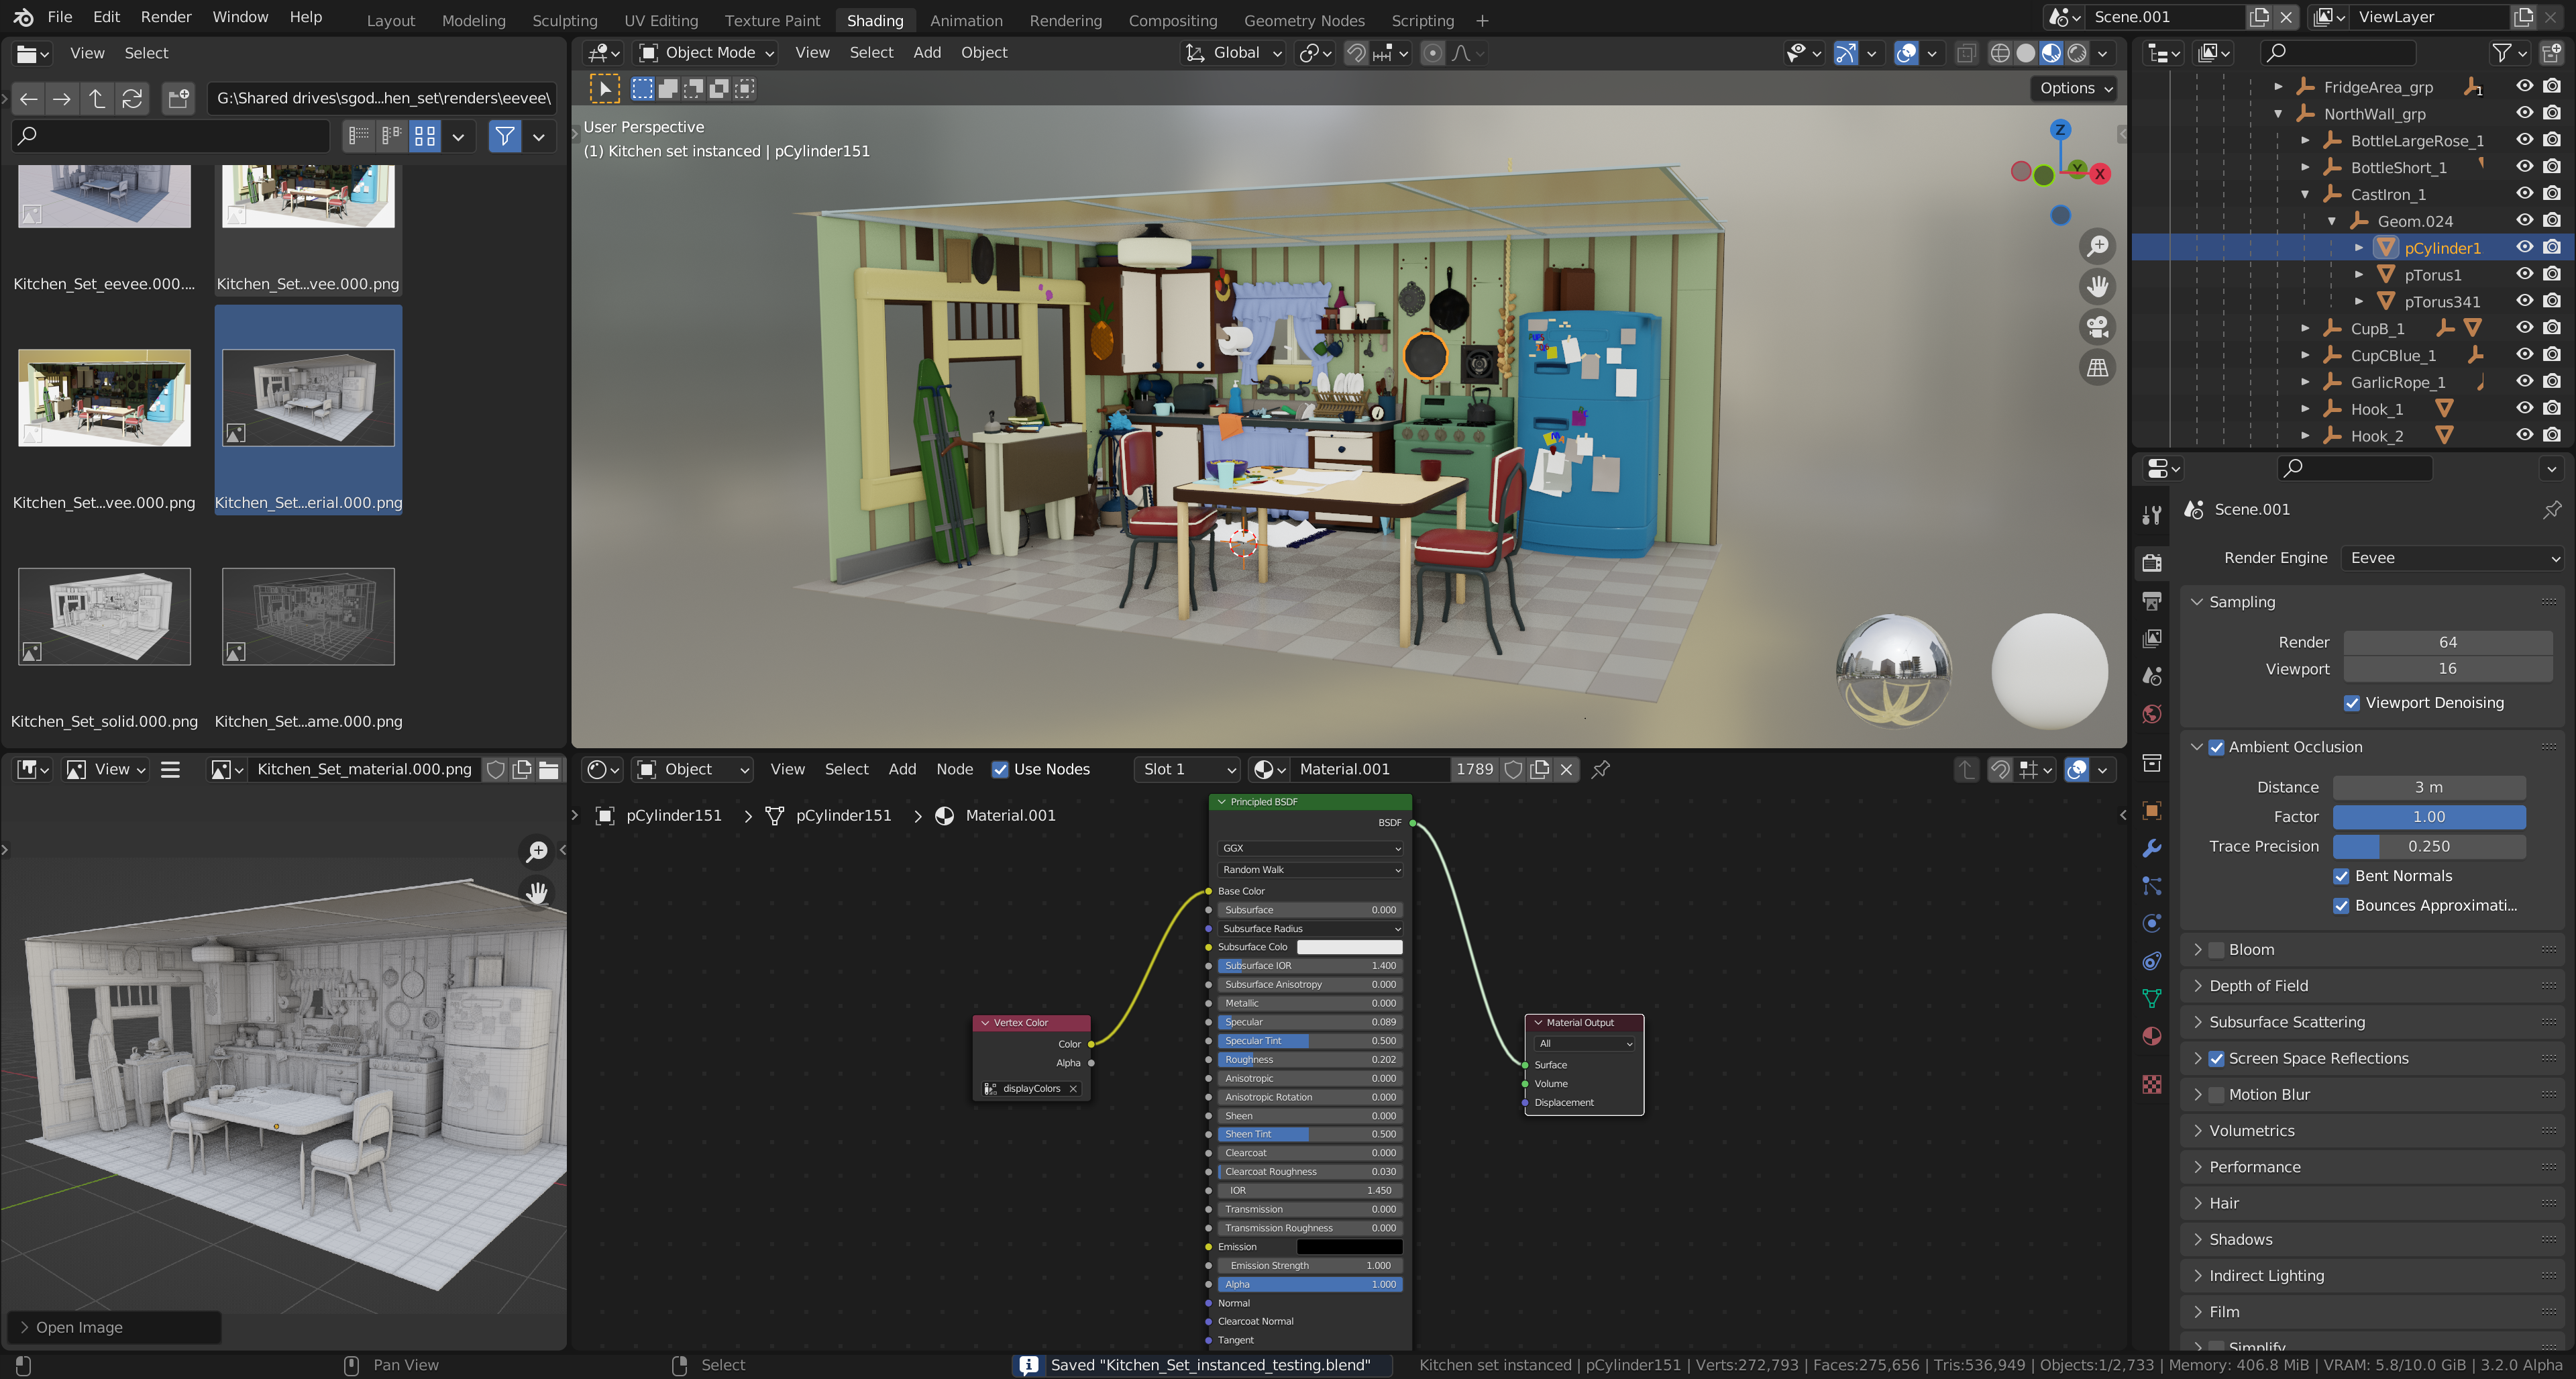Toggle Bent Normals checkbox
Image resolution: width=2576 pixels, height=1379 pixels.
coord(2341,876)
